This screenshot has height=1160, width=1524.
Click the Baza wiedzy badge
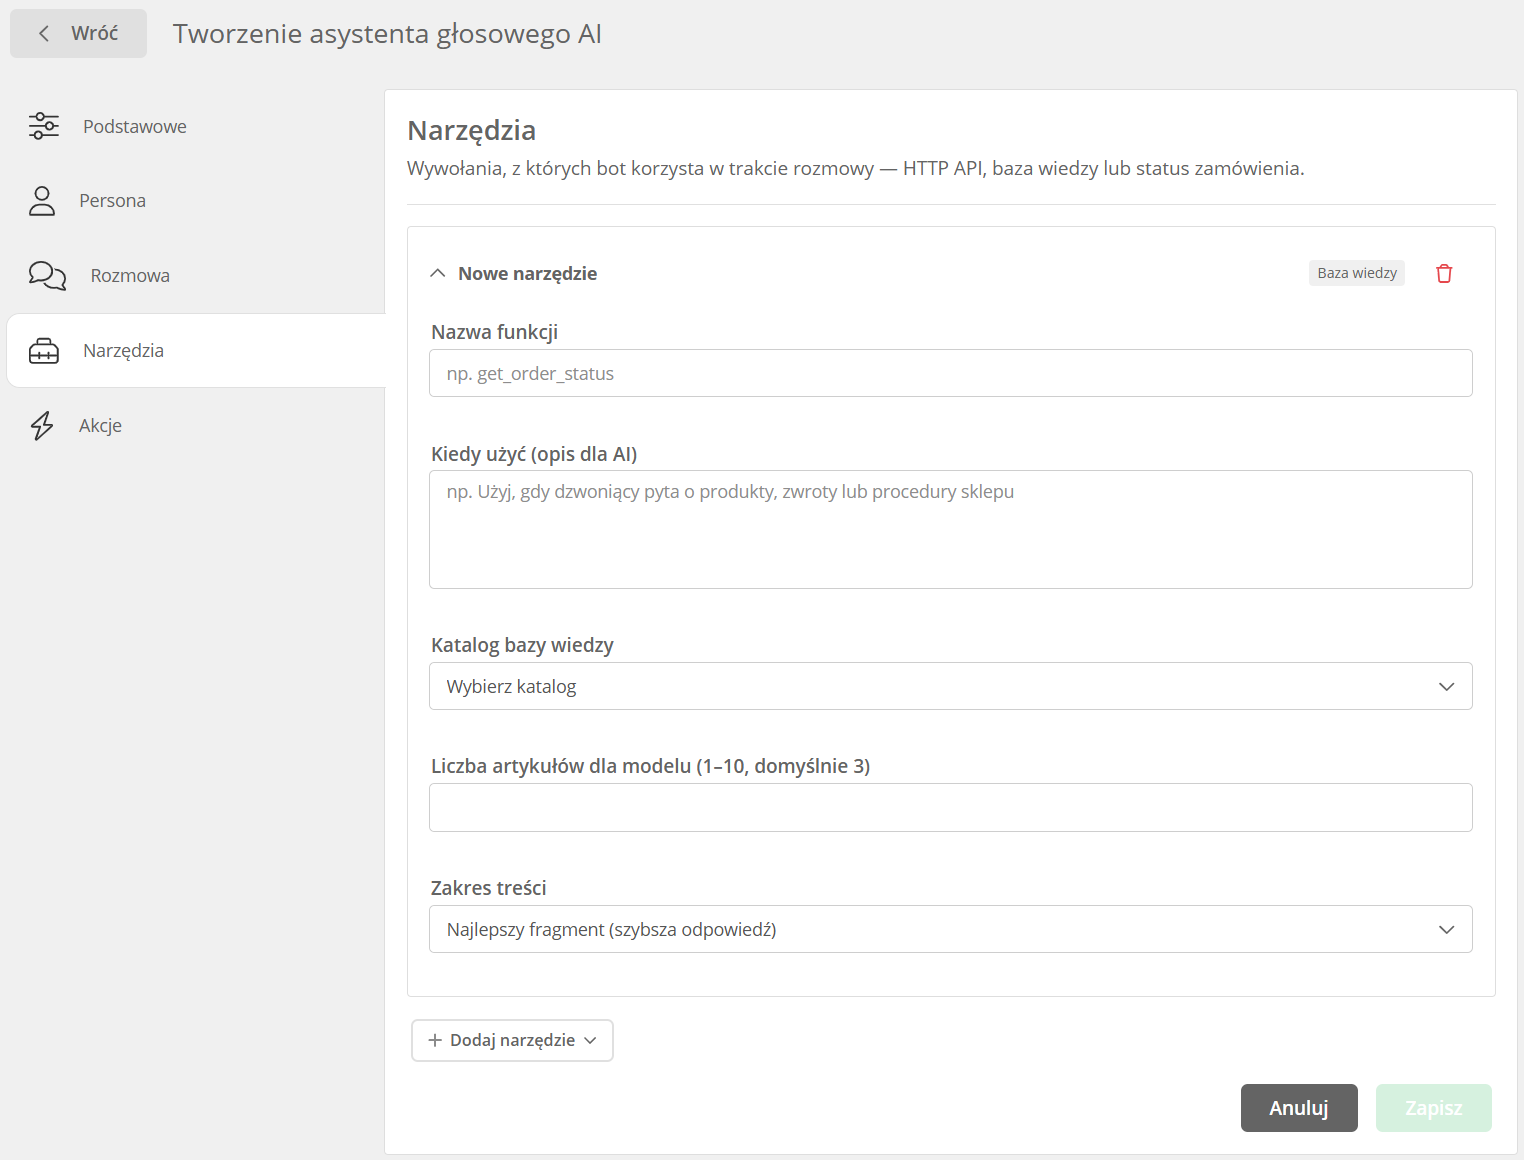[1357, 273]
